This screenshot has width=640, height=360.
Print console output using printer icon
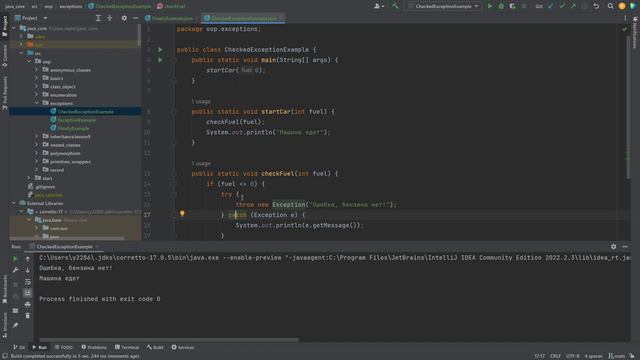click(27, 304)
